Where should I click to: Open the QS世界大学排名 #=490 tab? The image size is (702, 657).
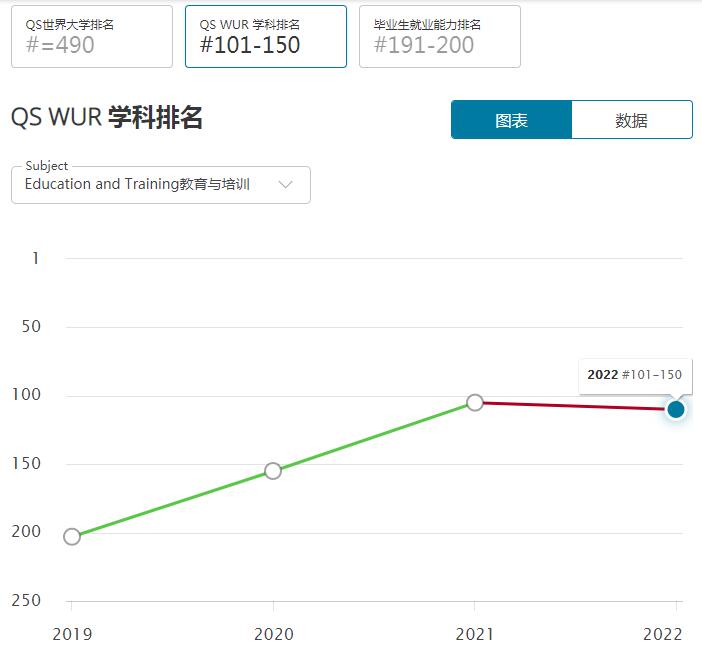pos(91,36)
